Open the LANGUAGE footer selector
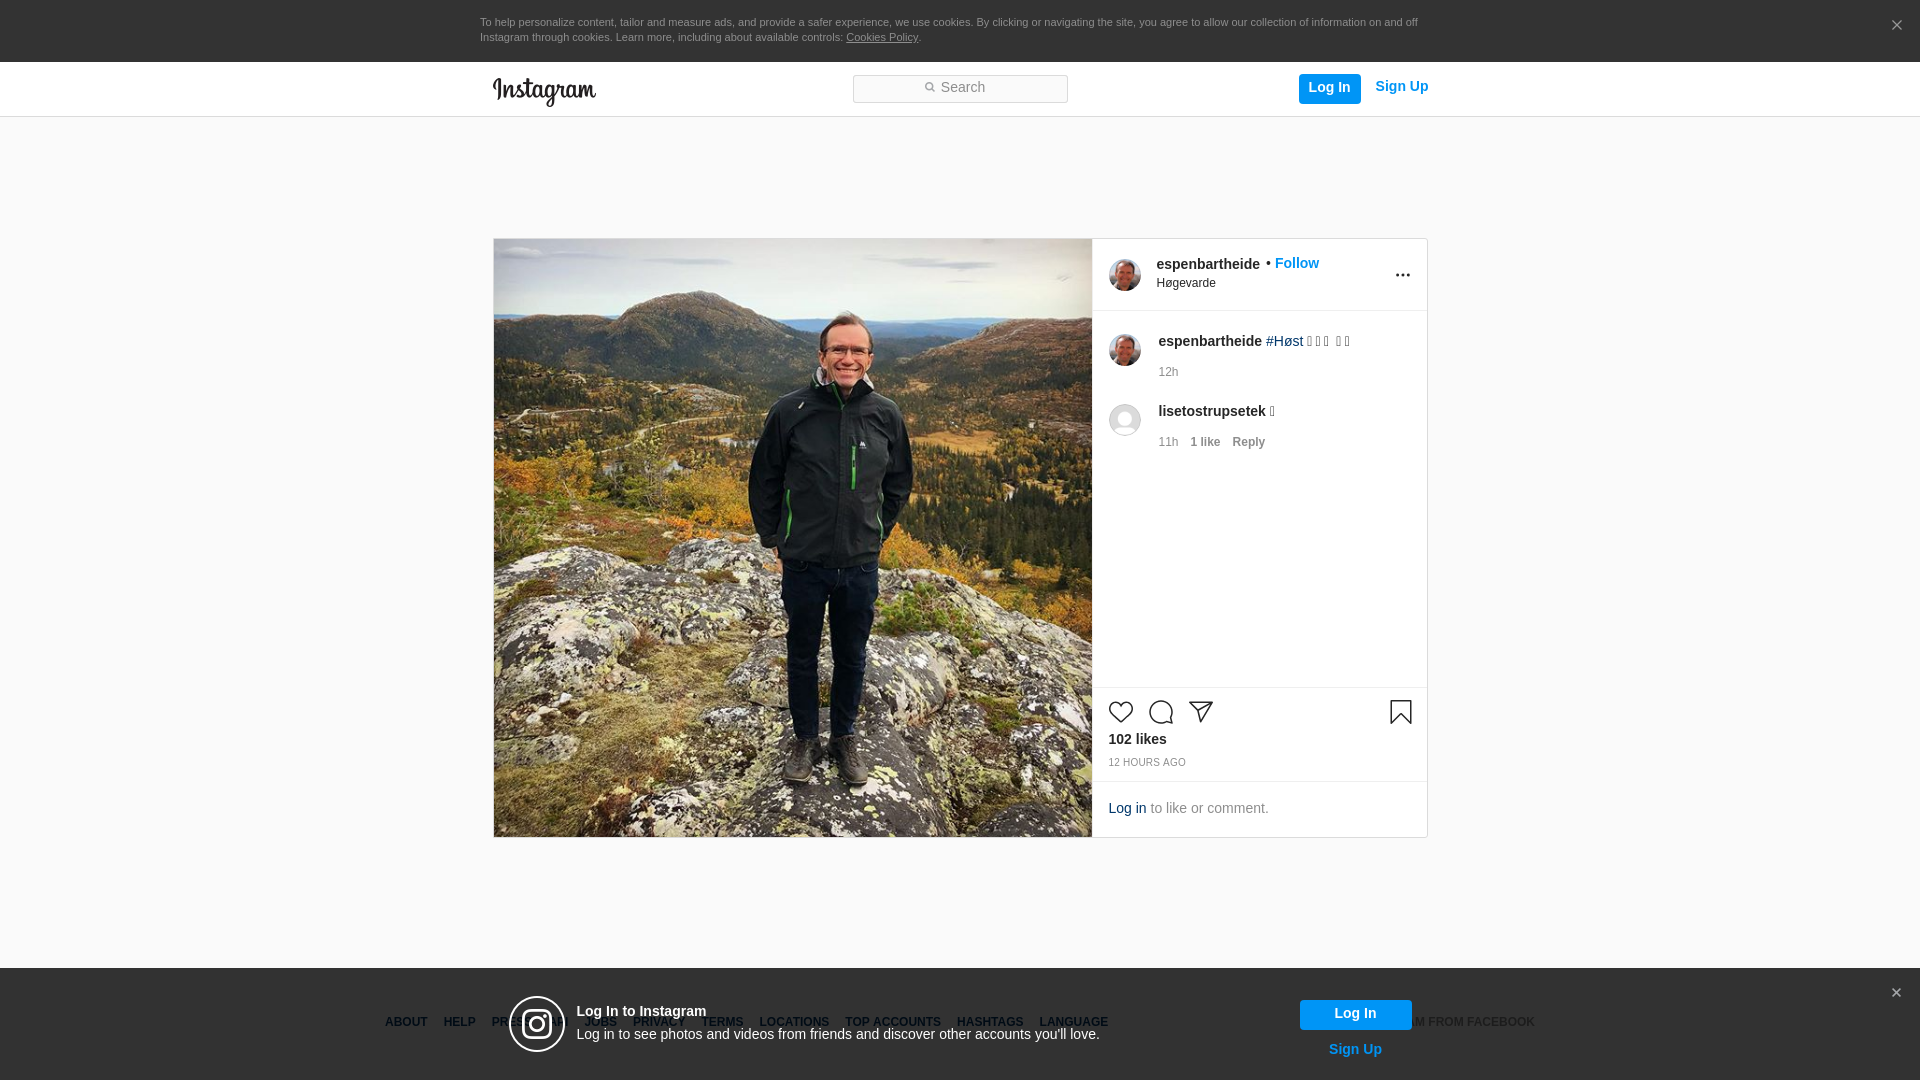 click(x=1073, y=1022)
